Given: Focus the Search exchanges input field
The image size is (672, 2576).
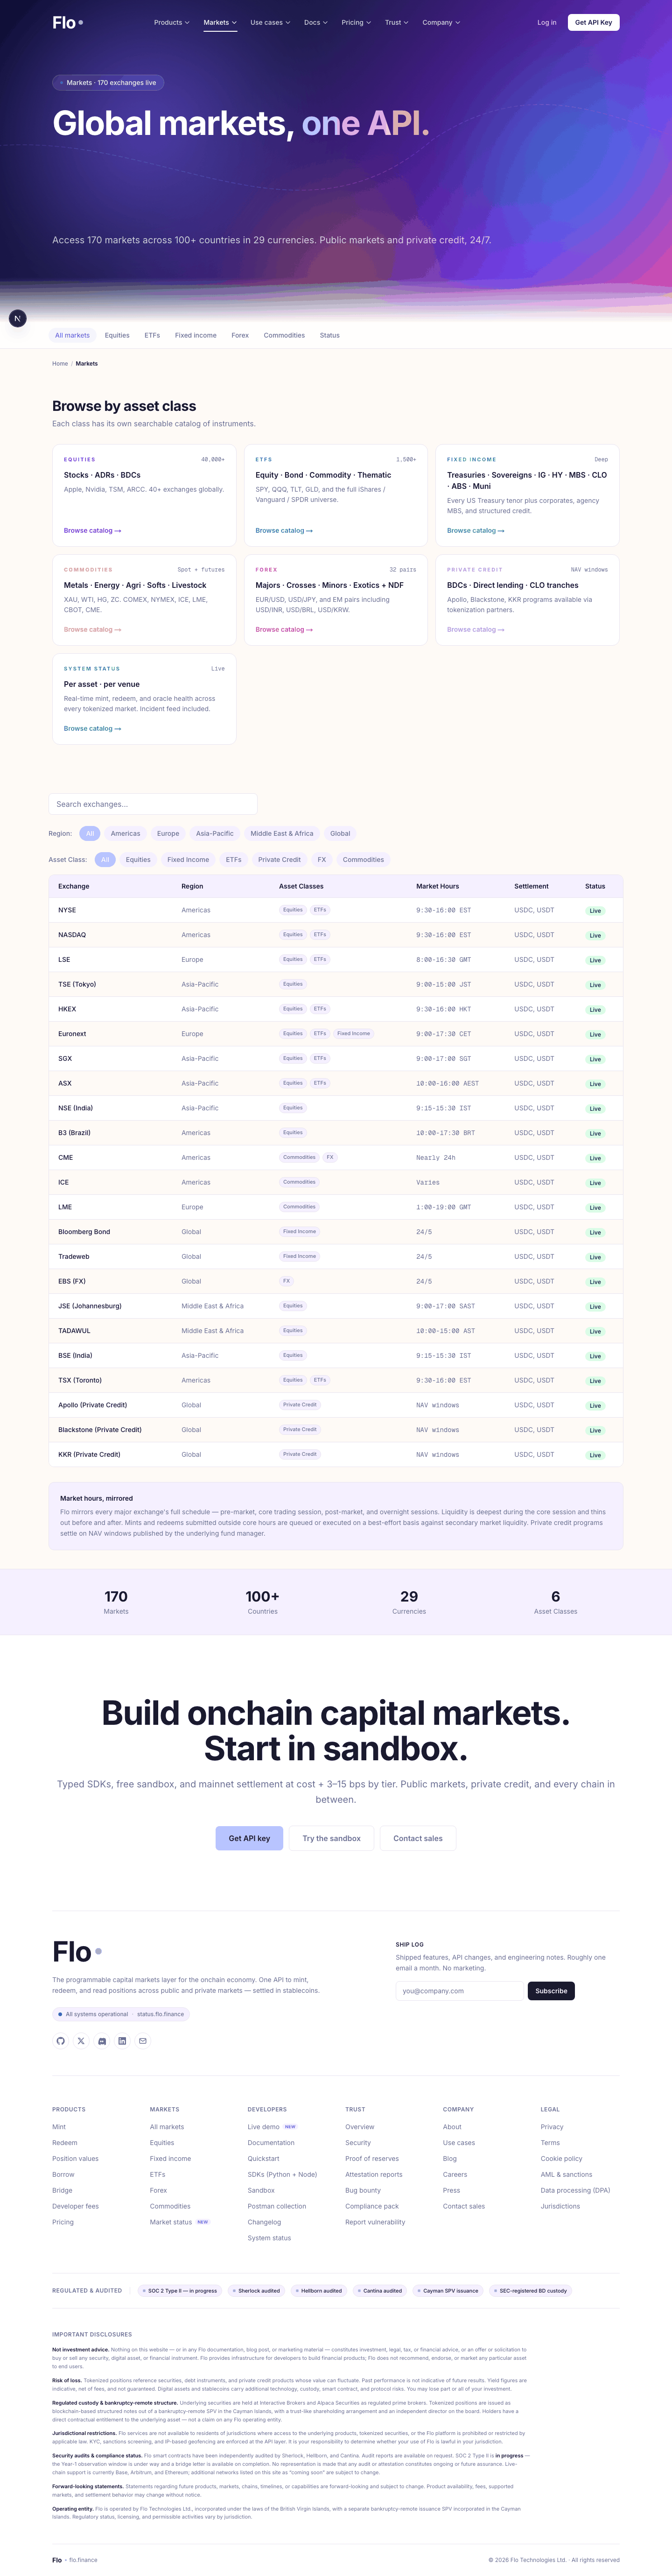Looking at the screenshot, I should pyautogui.click(x=153, y=804).
